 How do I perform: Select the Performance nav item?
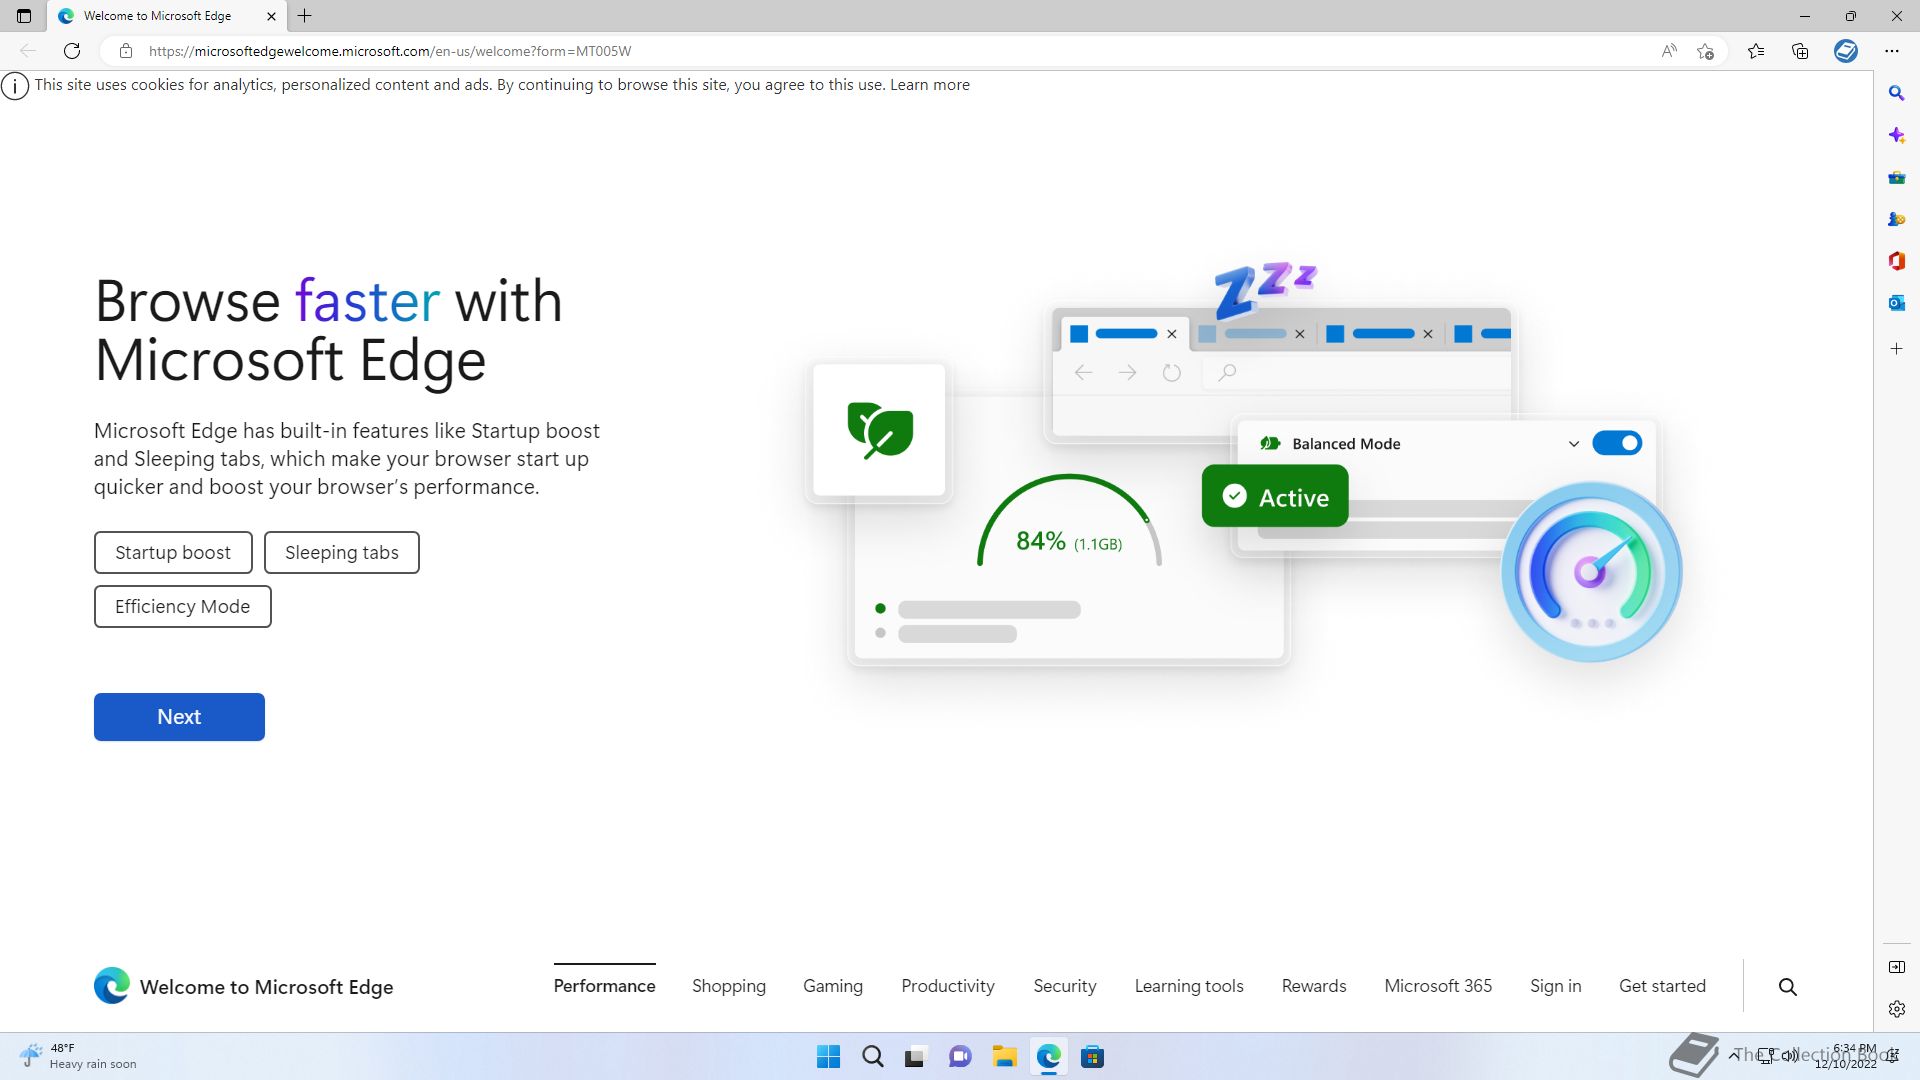[604, 986]
